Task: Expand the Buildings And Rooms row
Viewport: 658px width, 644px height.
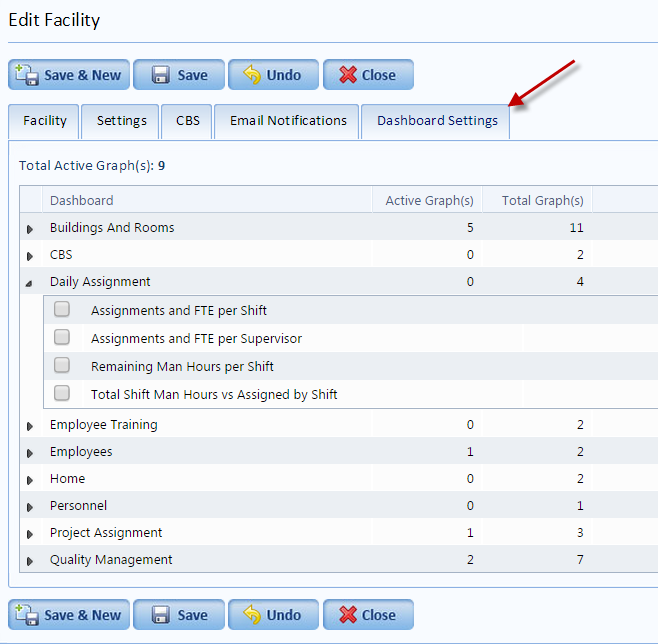Action: [x=30, y=229]
